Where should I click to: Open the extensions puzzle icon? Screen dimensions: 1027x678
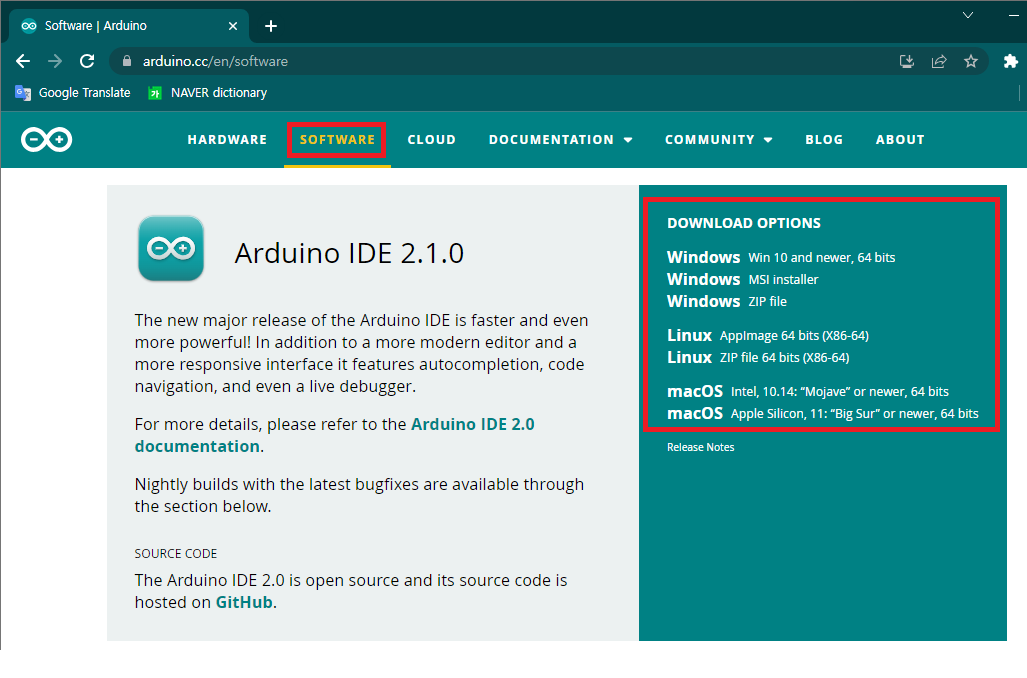tap(1011, 62)
